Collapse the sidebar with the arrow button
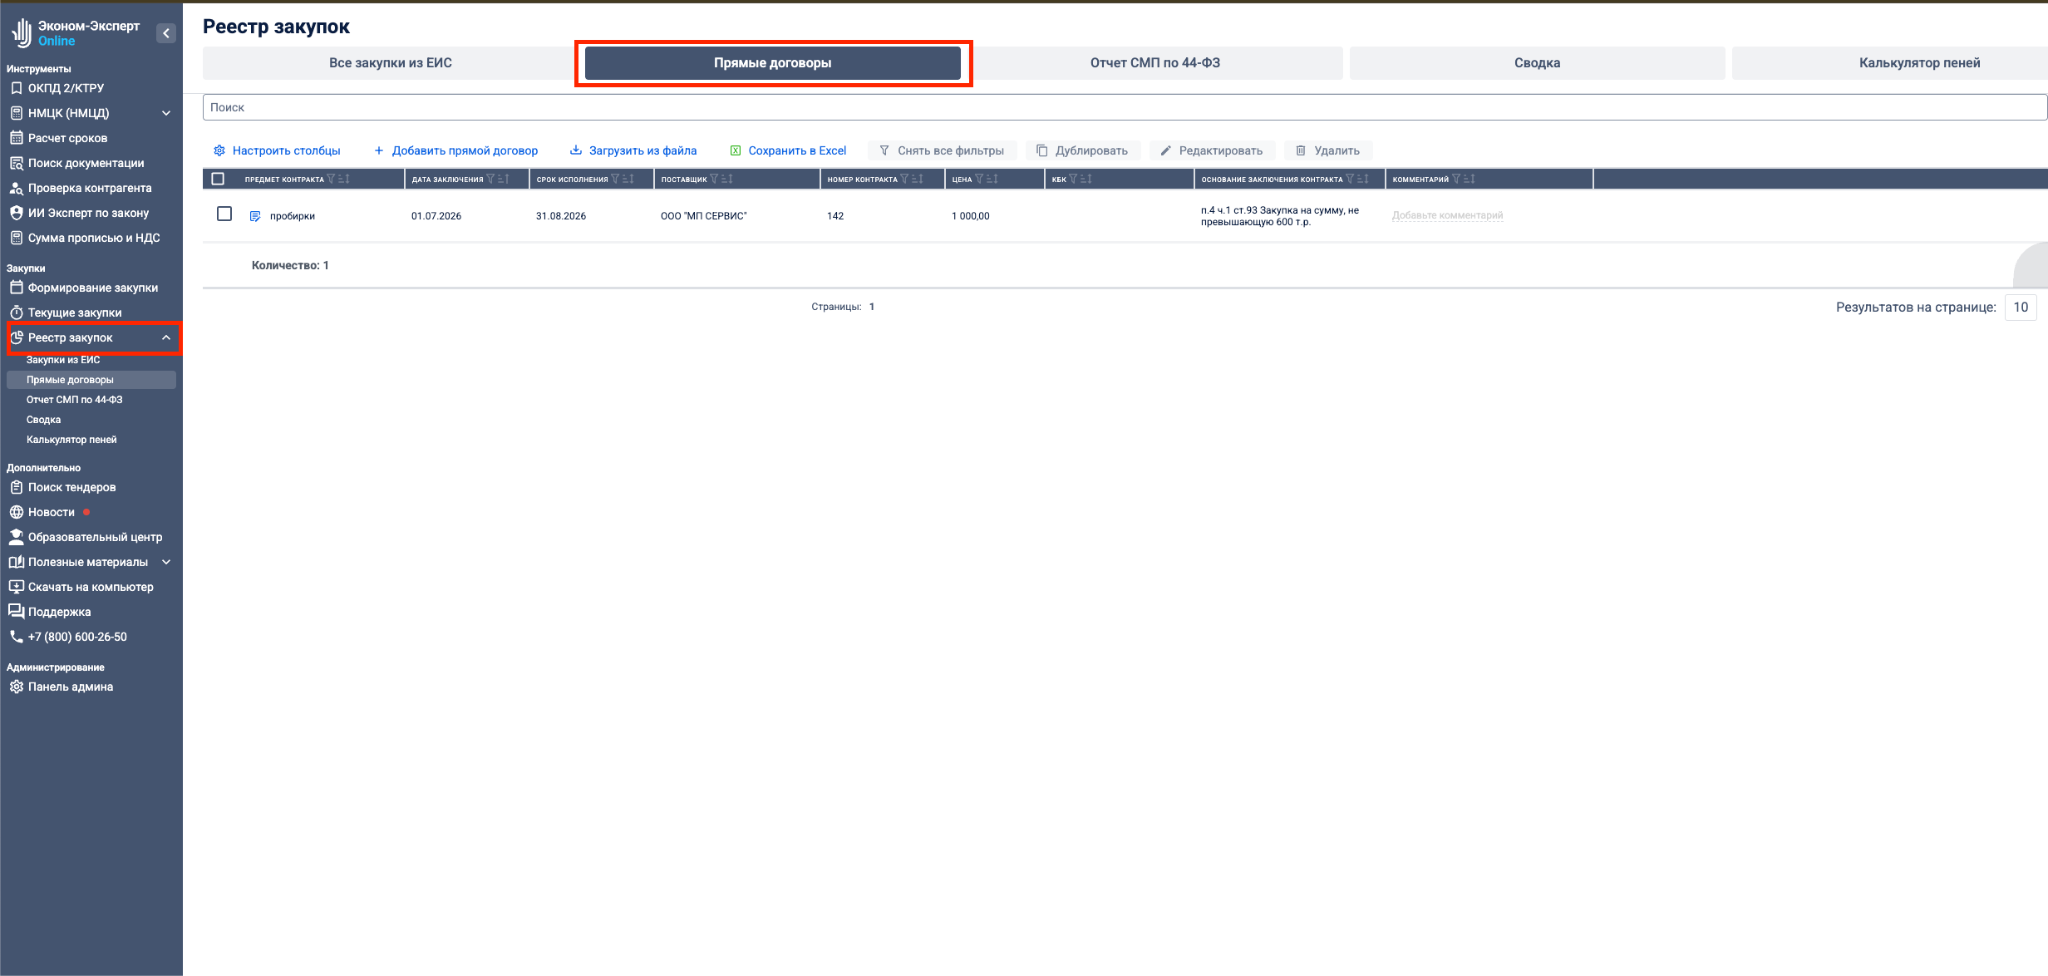Viewport: 2048px width, 976px height. tap(167, 33)
